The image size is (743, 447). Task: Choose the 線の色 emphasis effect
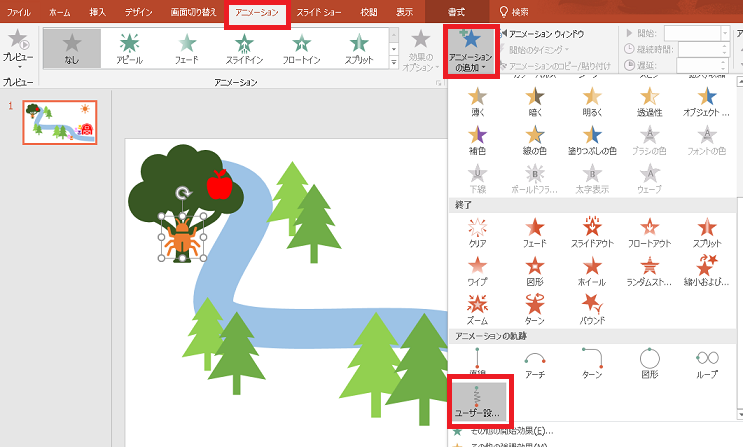535,141
